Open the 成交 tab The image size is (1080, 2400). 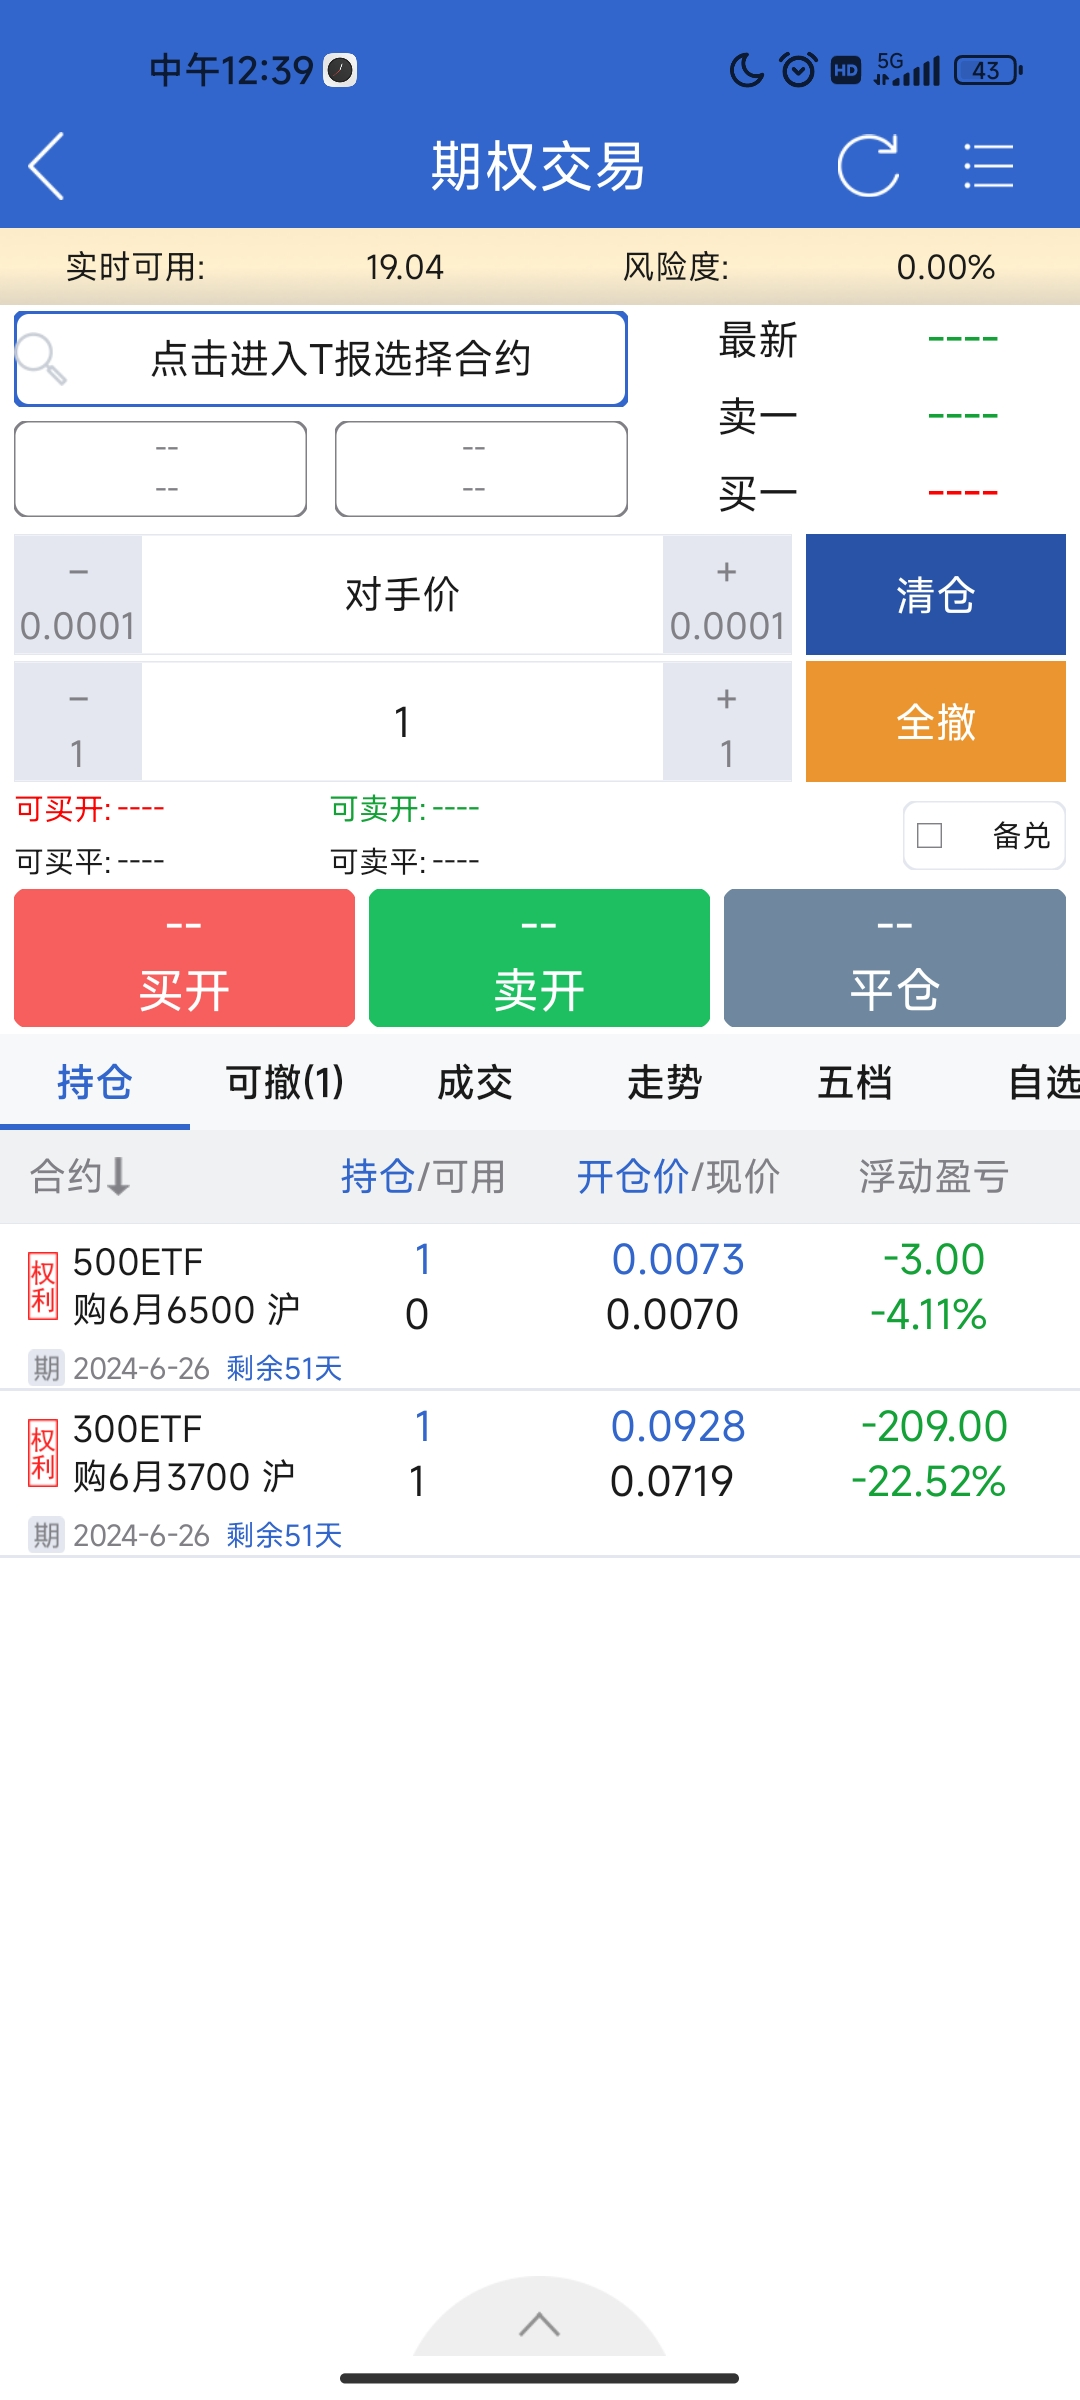point(475,1082)
